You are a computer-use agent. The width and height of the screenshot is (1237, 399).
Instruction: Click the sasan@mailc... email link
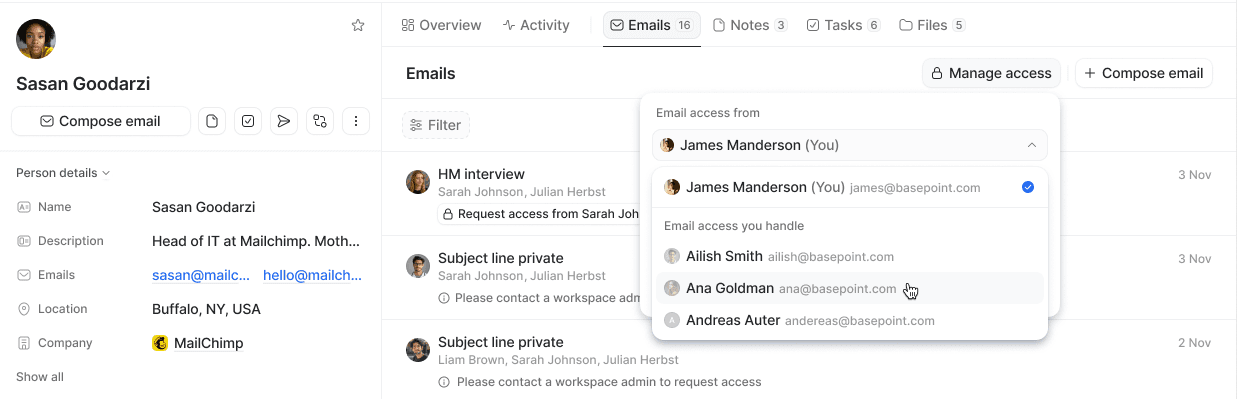tap(201, 275)
